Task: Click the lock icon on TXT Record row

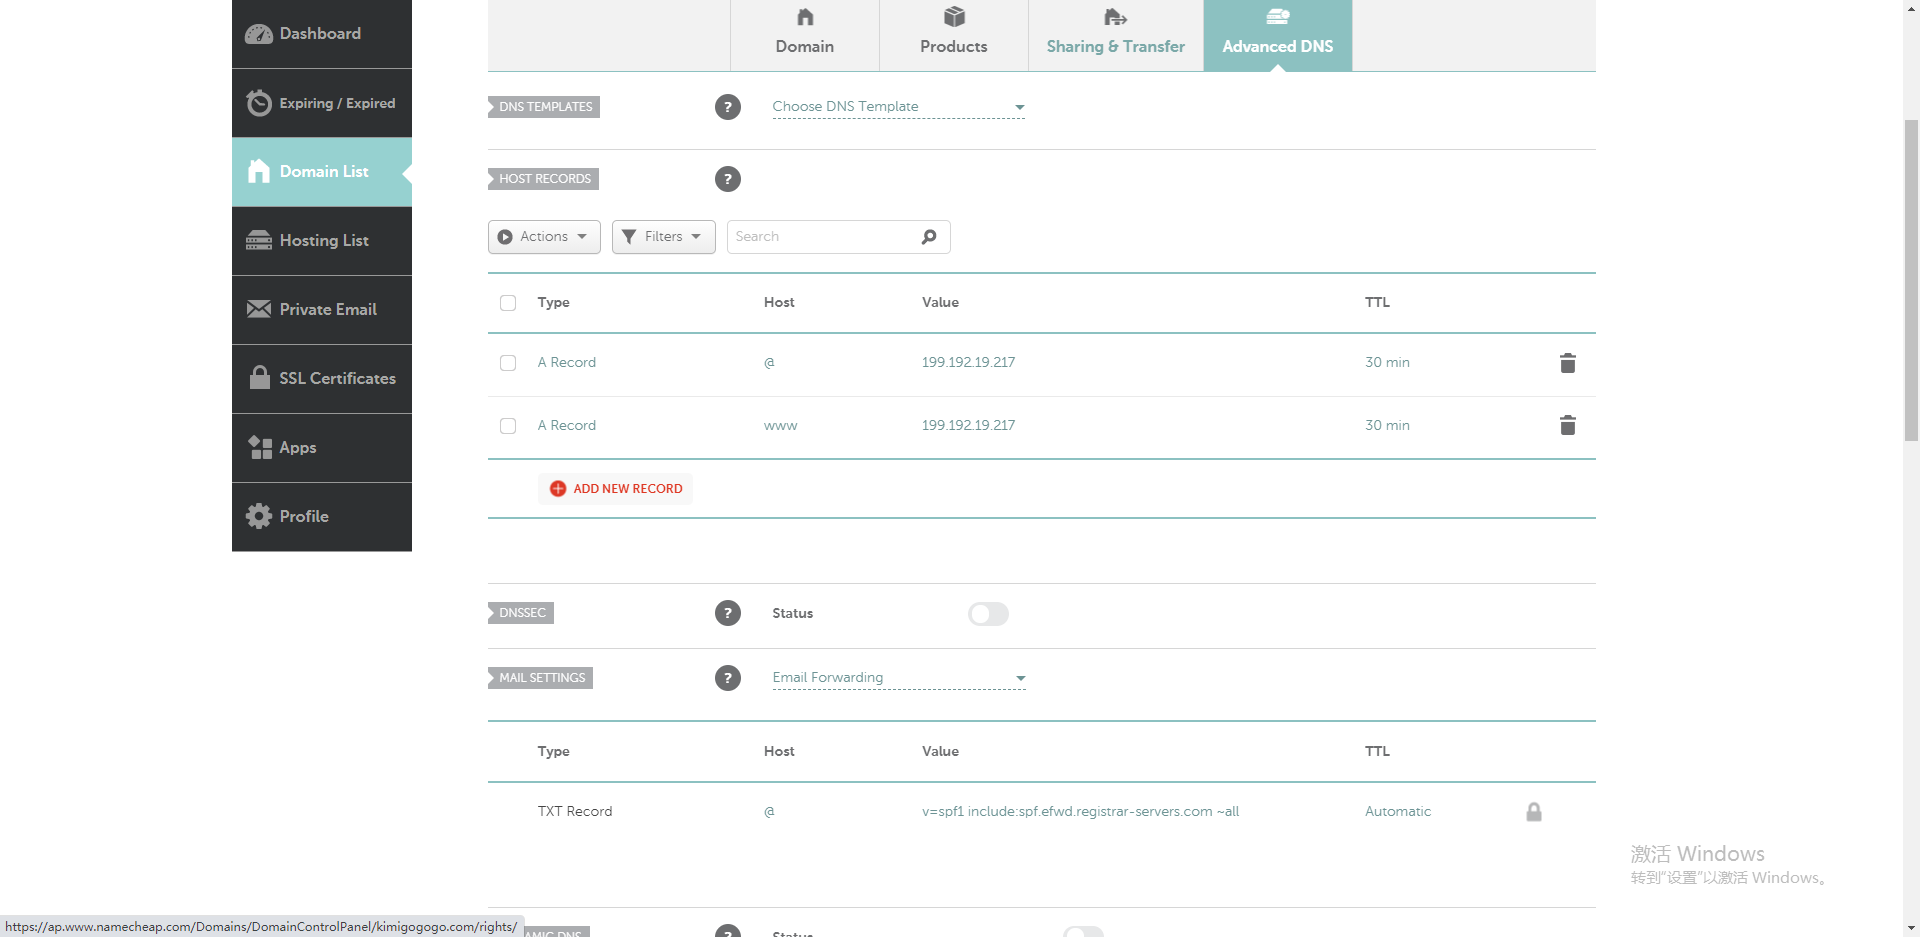Action: (x=1534, y=812)
